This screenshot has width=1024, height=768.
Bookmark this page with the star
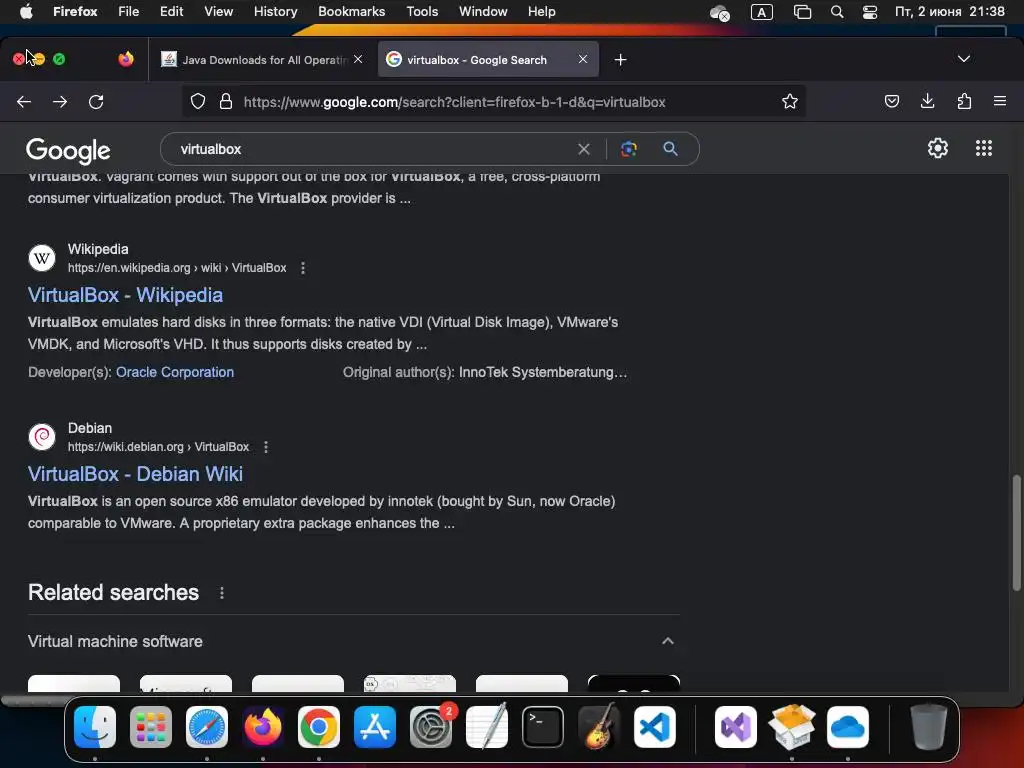[790, 101]
